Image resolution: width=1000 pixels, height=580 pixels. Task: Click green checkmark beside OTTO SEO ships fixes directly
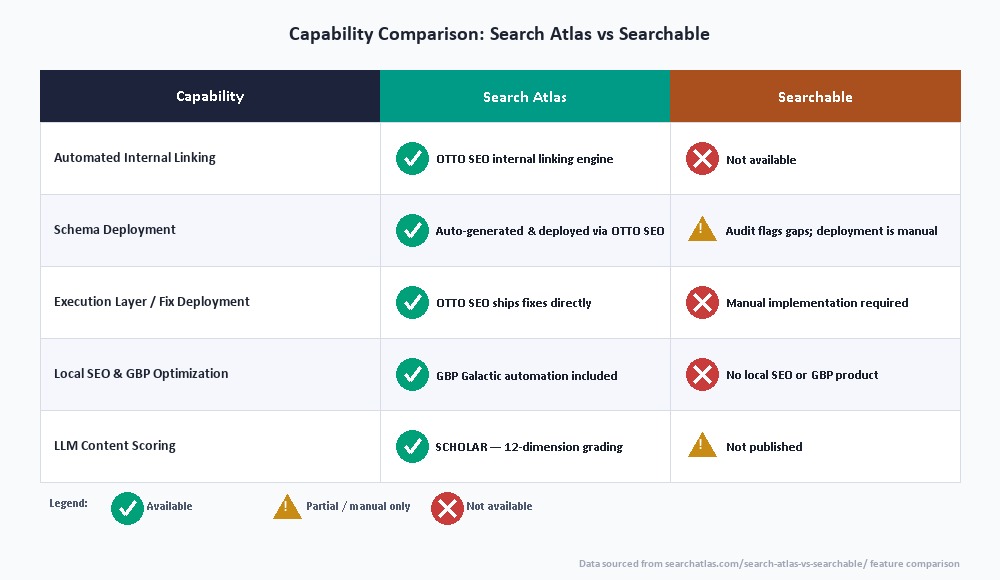[x=412, y=302]
